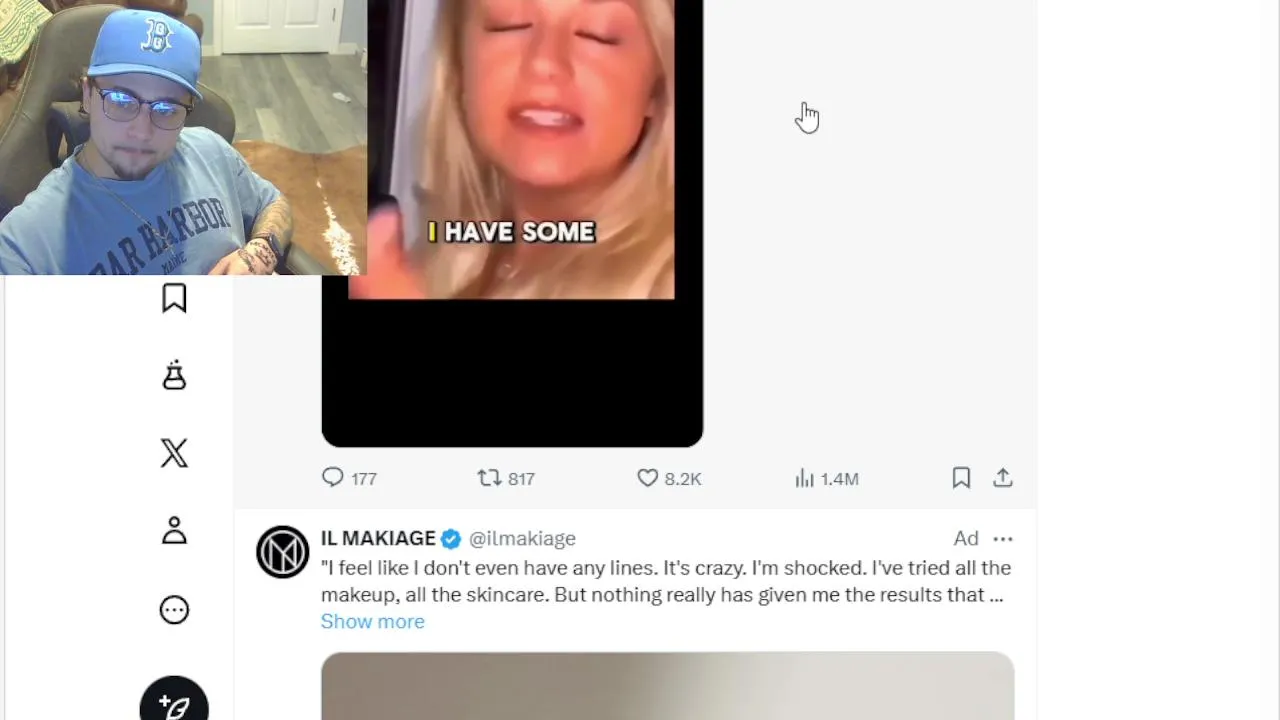Repost the post with 817 reposts
Screen dimensions: 1280x720
coord(506,478)
